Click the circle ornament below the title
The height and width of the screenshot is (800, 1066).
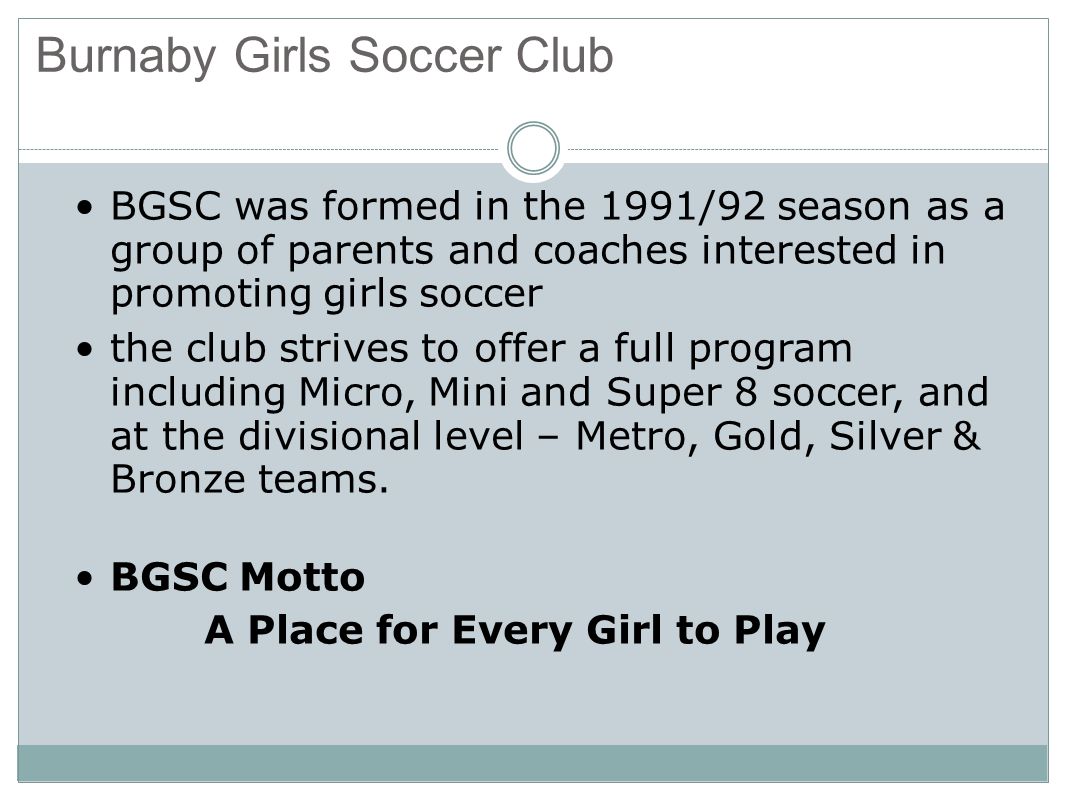[x=533, y=148]
